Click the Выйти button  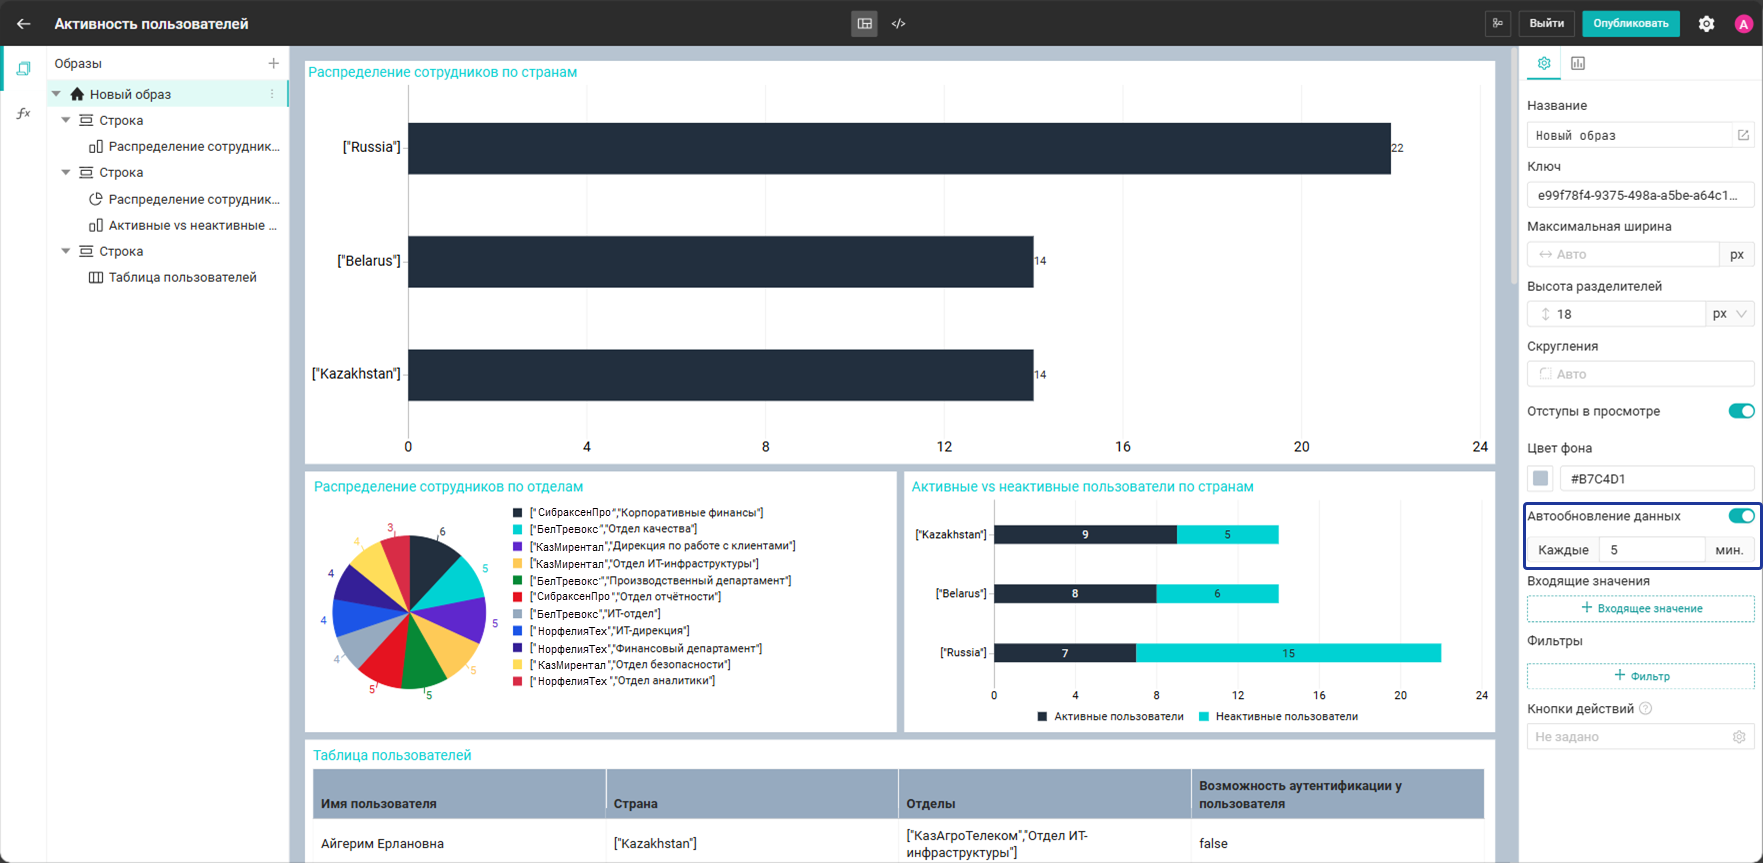pyautogui.click(x=1547, y=24)
